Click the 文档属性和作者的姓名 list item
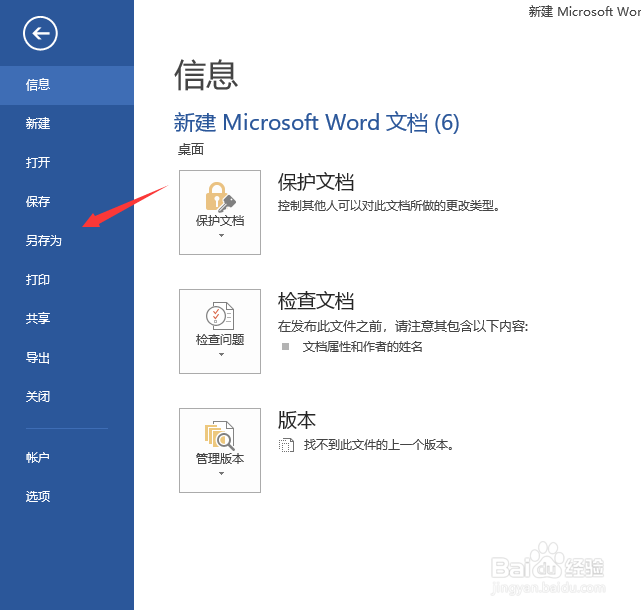The height and width of the screenshot is (610, 641). coord(363,347)
